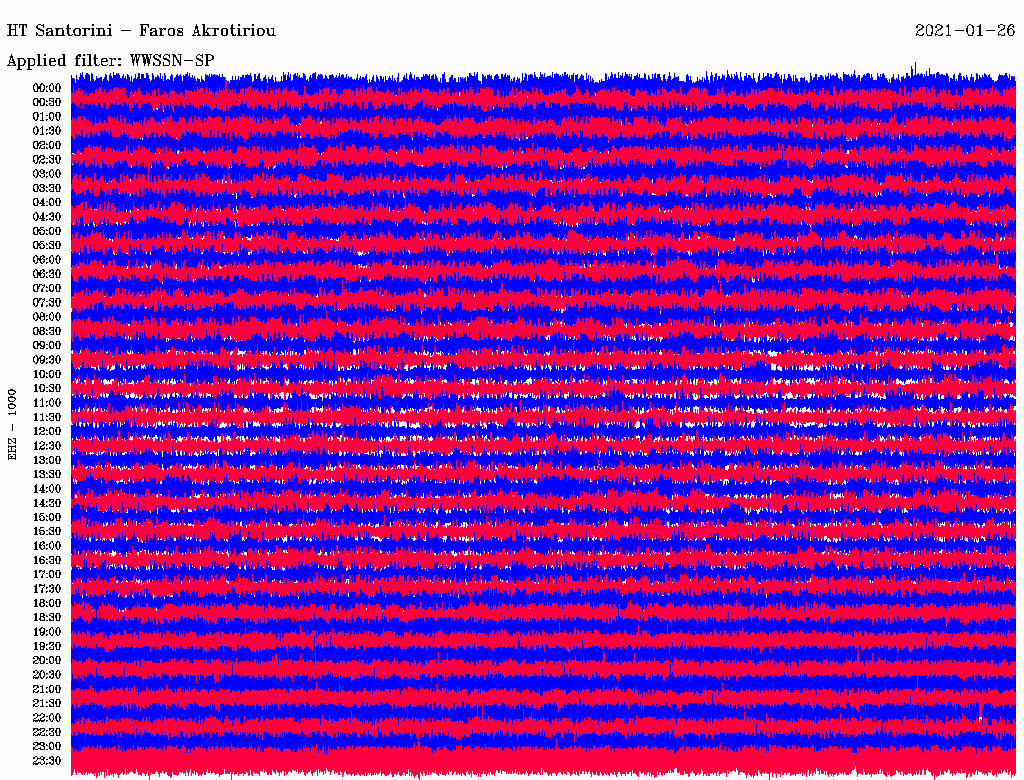1024x780 pixels.
Task: Click the date label 2021-01-26
Action: (x=965, y=31)
